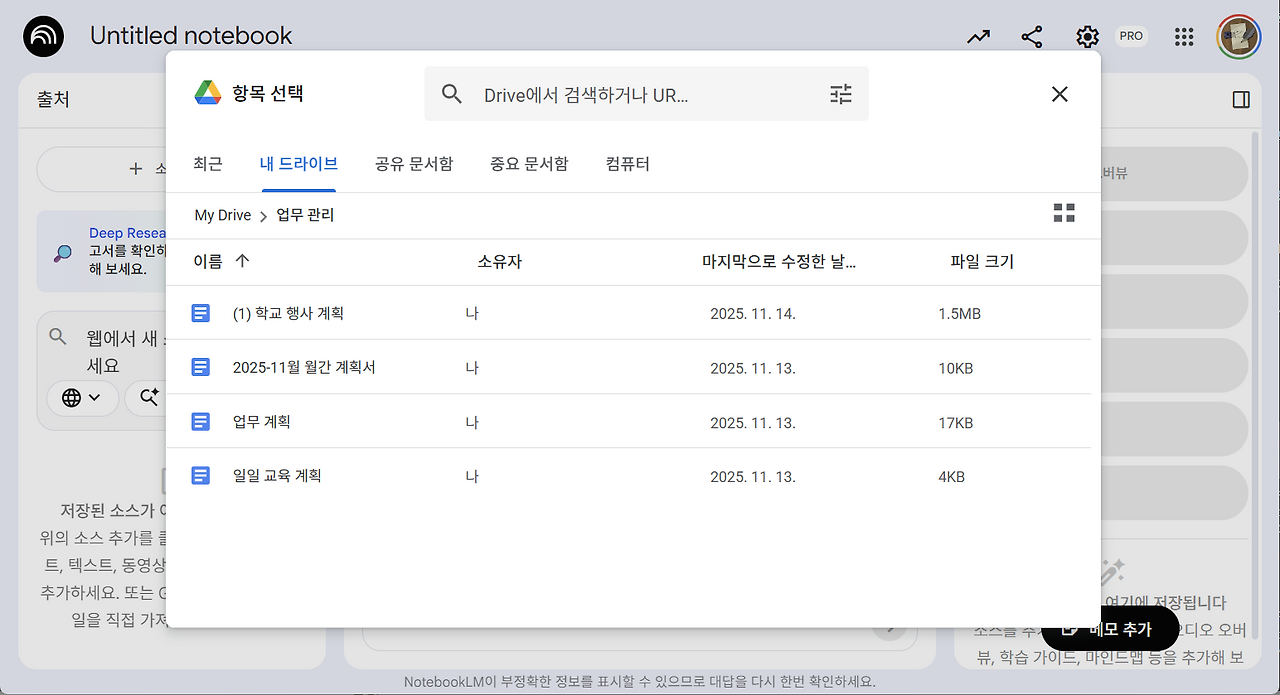The width and height of the screenshot is (1280, 695).
Task: Switch to grid view layout
Action: 1064,213
